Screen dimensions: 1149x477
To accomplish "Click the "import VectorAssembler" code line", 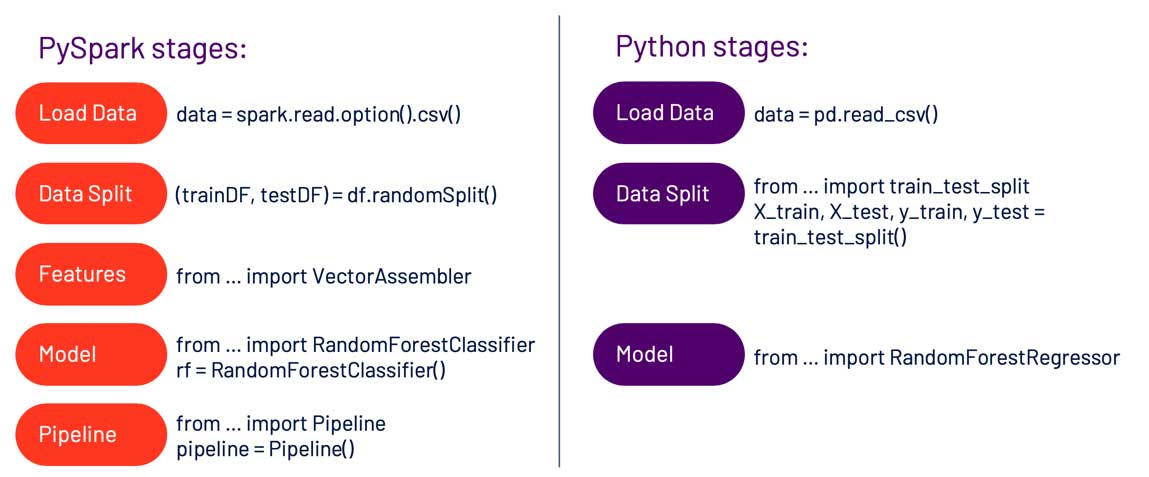I will [x=323, y=276].
